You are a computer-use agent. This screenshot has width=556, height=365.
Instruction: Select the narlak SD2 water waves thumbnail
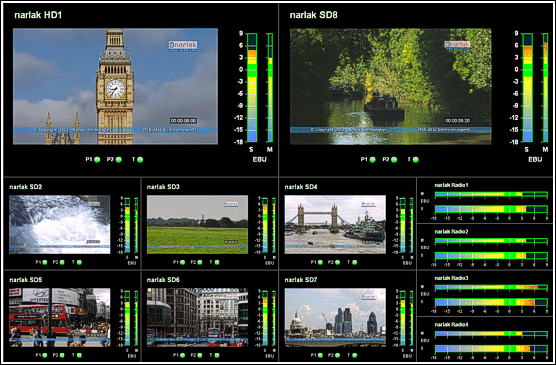pyautogui.click(x=60, y=224)
